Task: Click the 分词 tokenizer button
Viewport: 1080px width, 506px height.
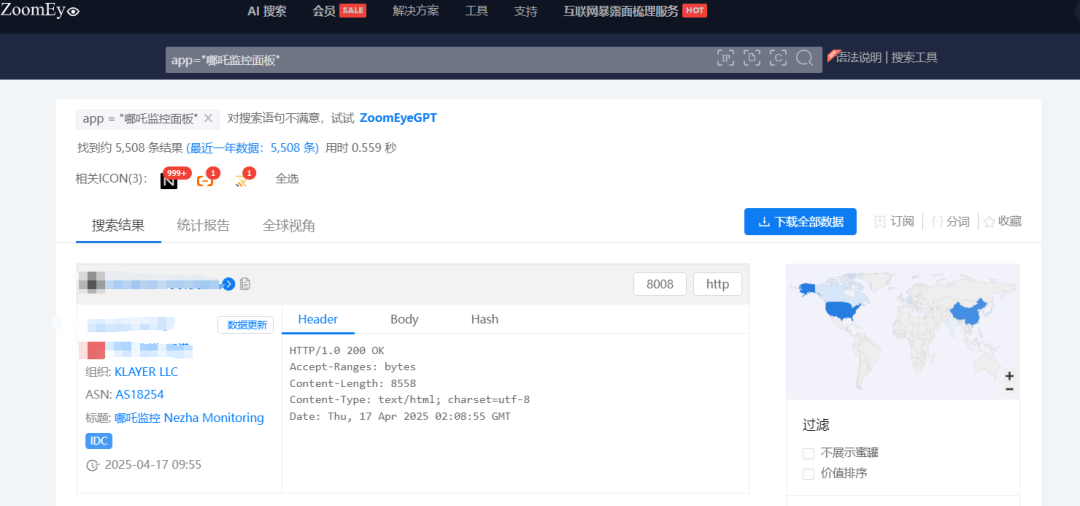Action: [950, 222]
